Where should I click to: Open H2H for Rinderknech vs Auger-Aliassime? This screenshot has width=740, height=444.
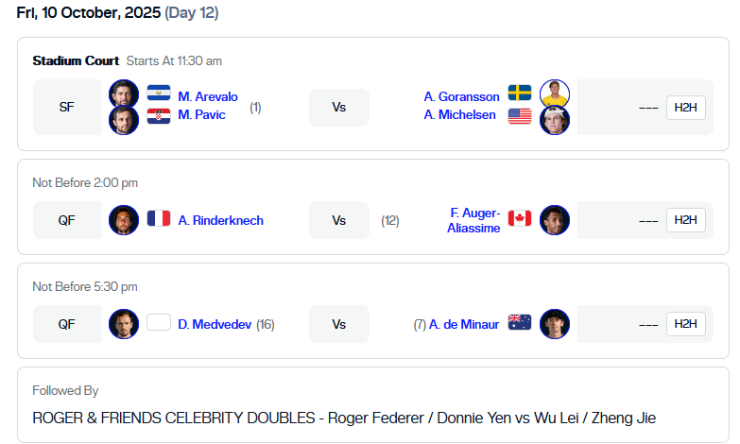click(x=685, y=220)
